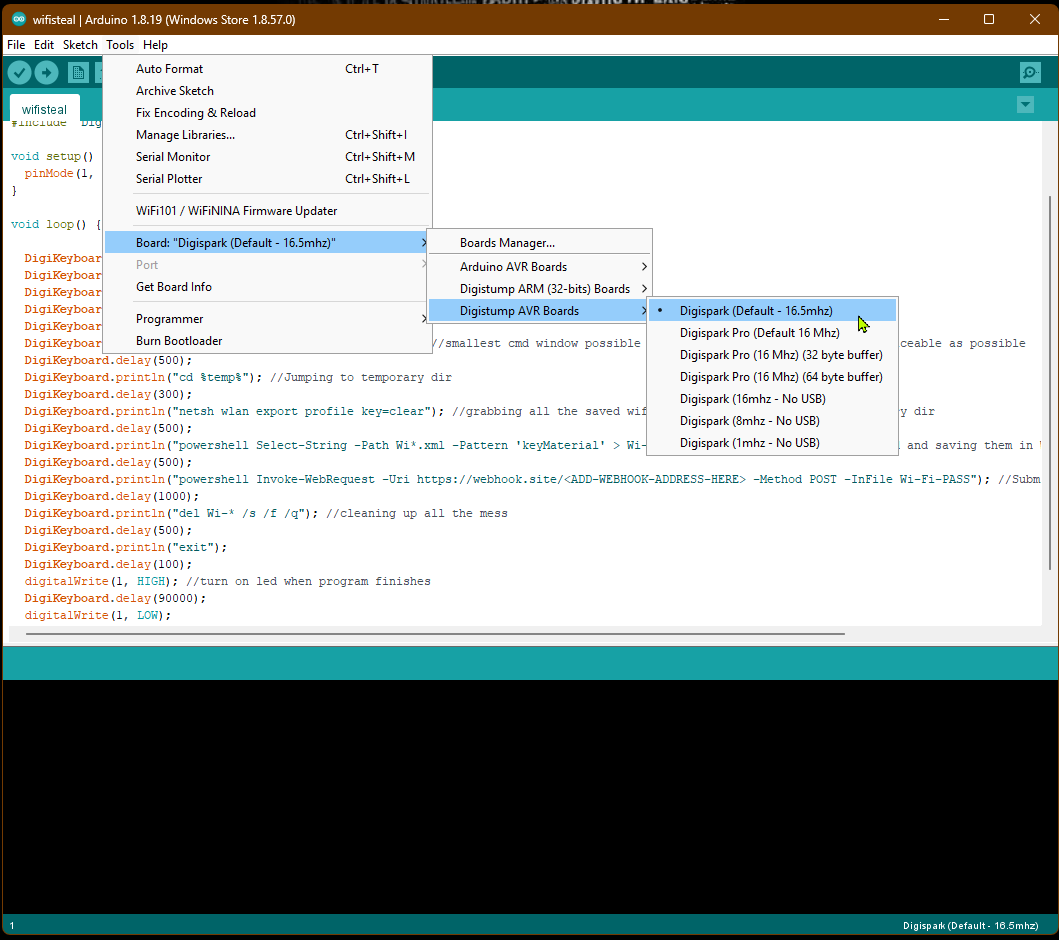Screen dimensions: 1059x940
Task: Click the 'DigiKeyboard.delay(90000);' line
Action: [x=115, y=598]
